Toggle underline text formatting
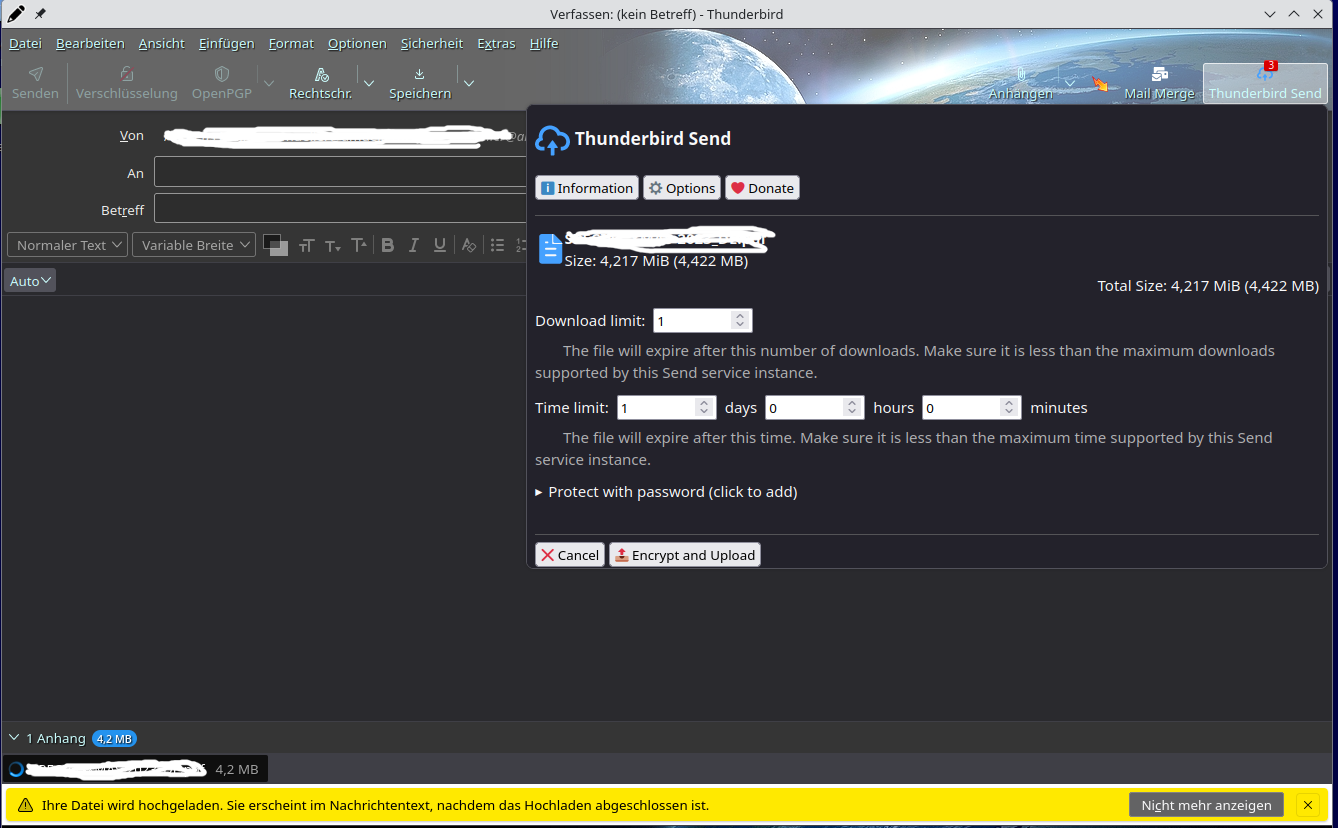1338x828 pixels. click(439, 245)
